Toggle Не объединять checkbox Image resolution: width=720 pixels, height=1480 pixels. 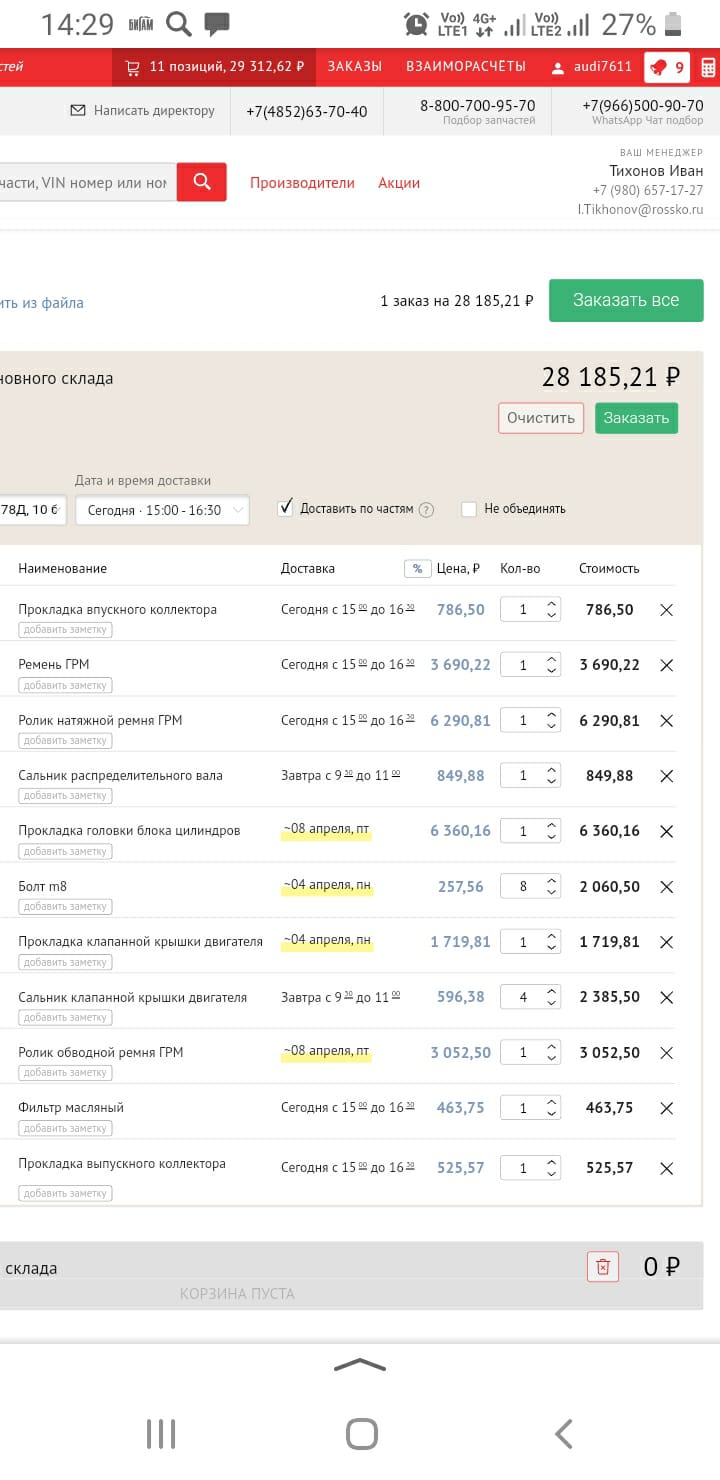point(469,509)
